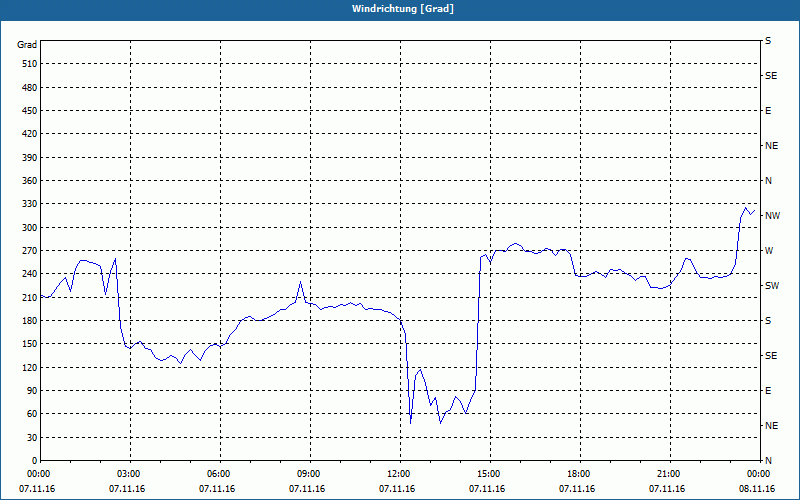Click the 'Windrichtung [Grad]' chart title

click(403, 9)
